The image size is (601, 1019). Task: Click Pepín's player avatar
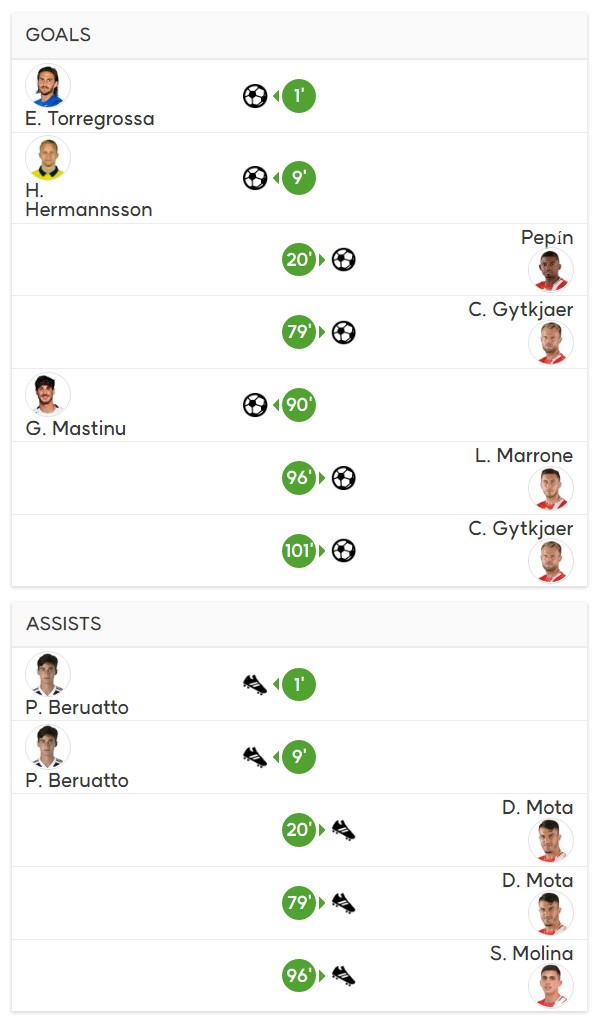pyautogui.click(x=551, y=270)
